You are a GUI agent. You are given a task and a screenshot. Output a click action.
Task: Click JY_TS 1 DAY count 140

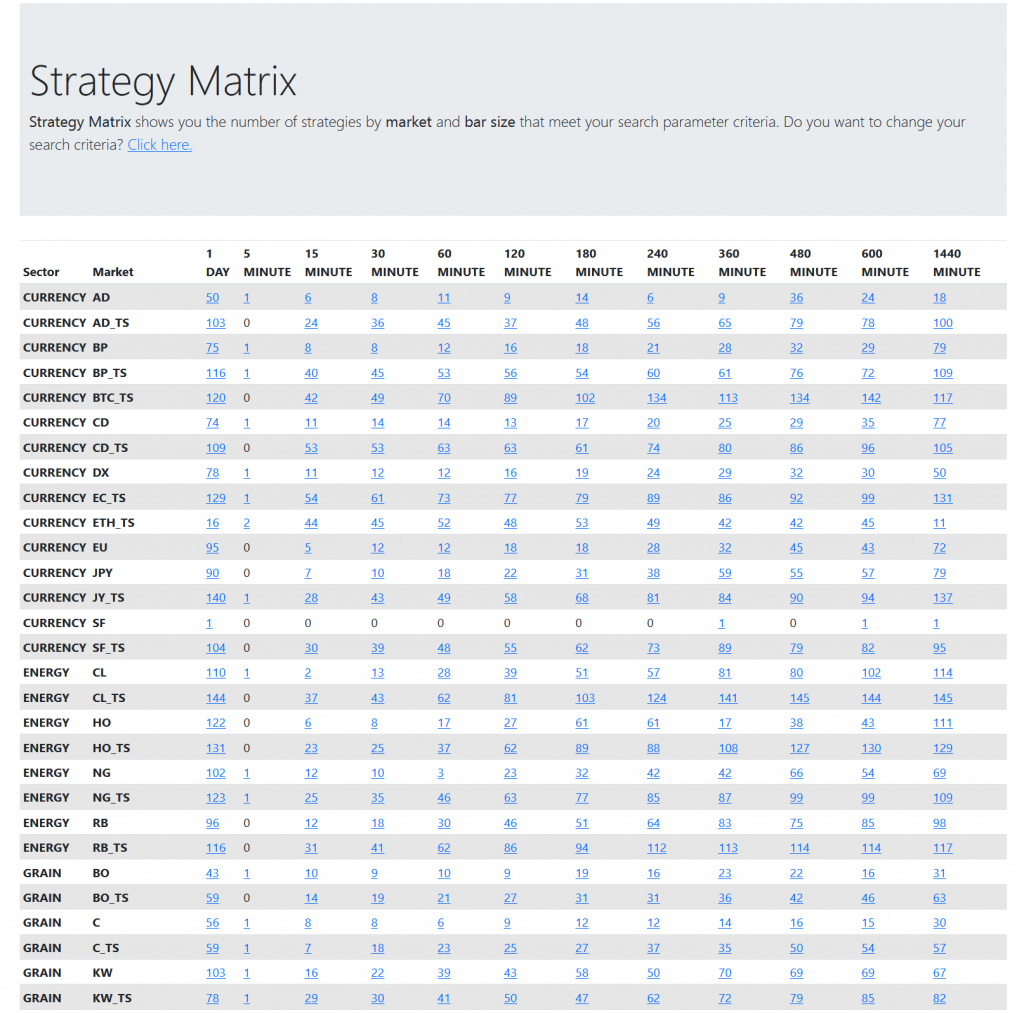tap(216, 598)
